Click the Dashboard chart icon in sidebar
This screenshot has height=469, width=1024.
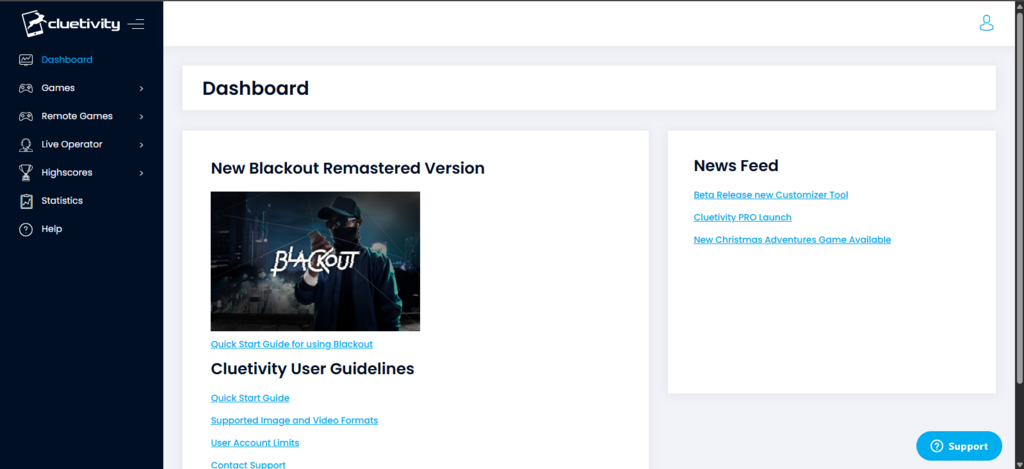[26, 59]
